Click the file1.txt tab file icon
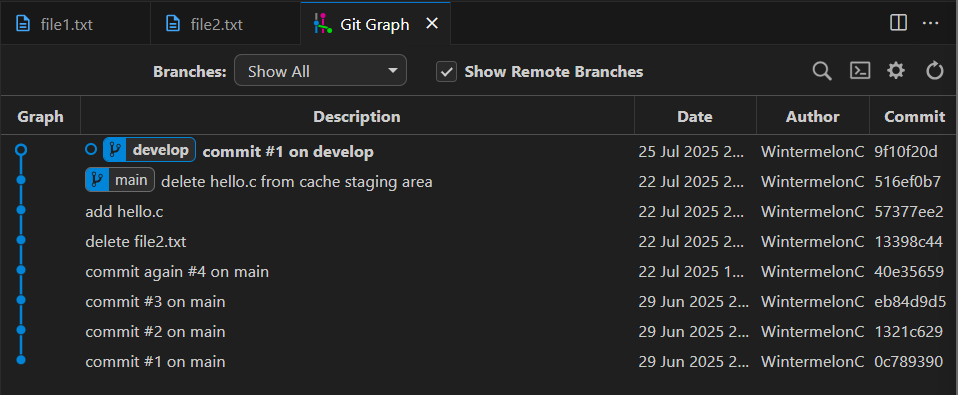Viewport: 958px width, 395px height. pyautogui.click(x=23, y=24)
